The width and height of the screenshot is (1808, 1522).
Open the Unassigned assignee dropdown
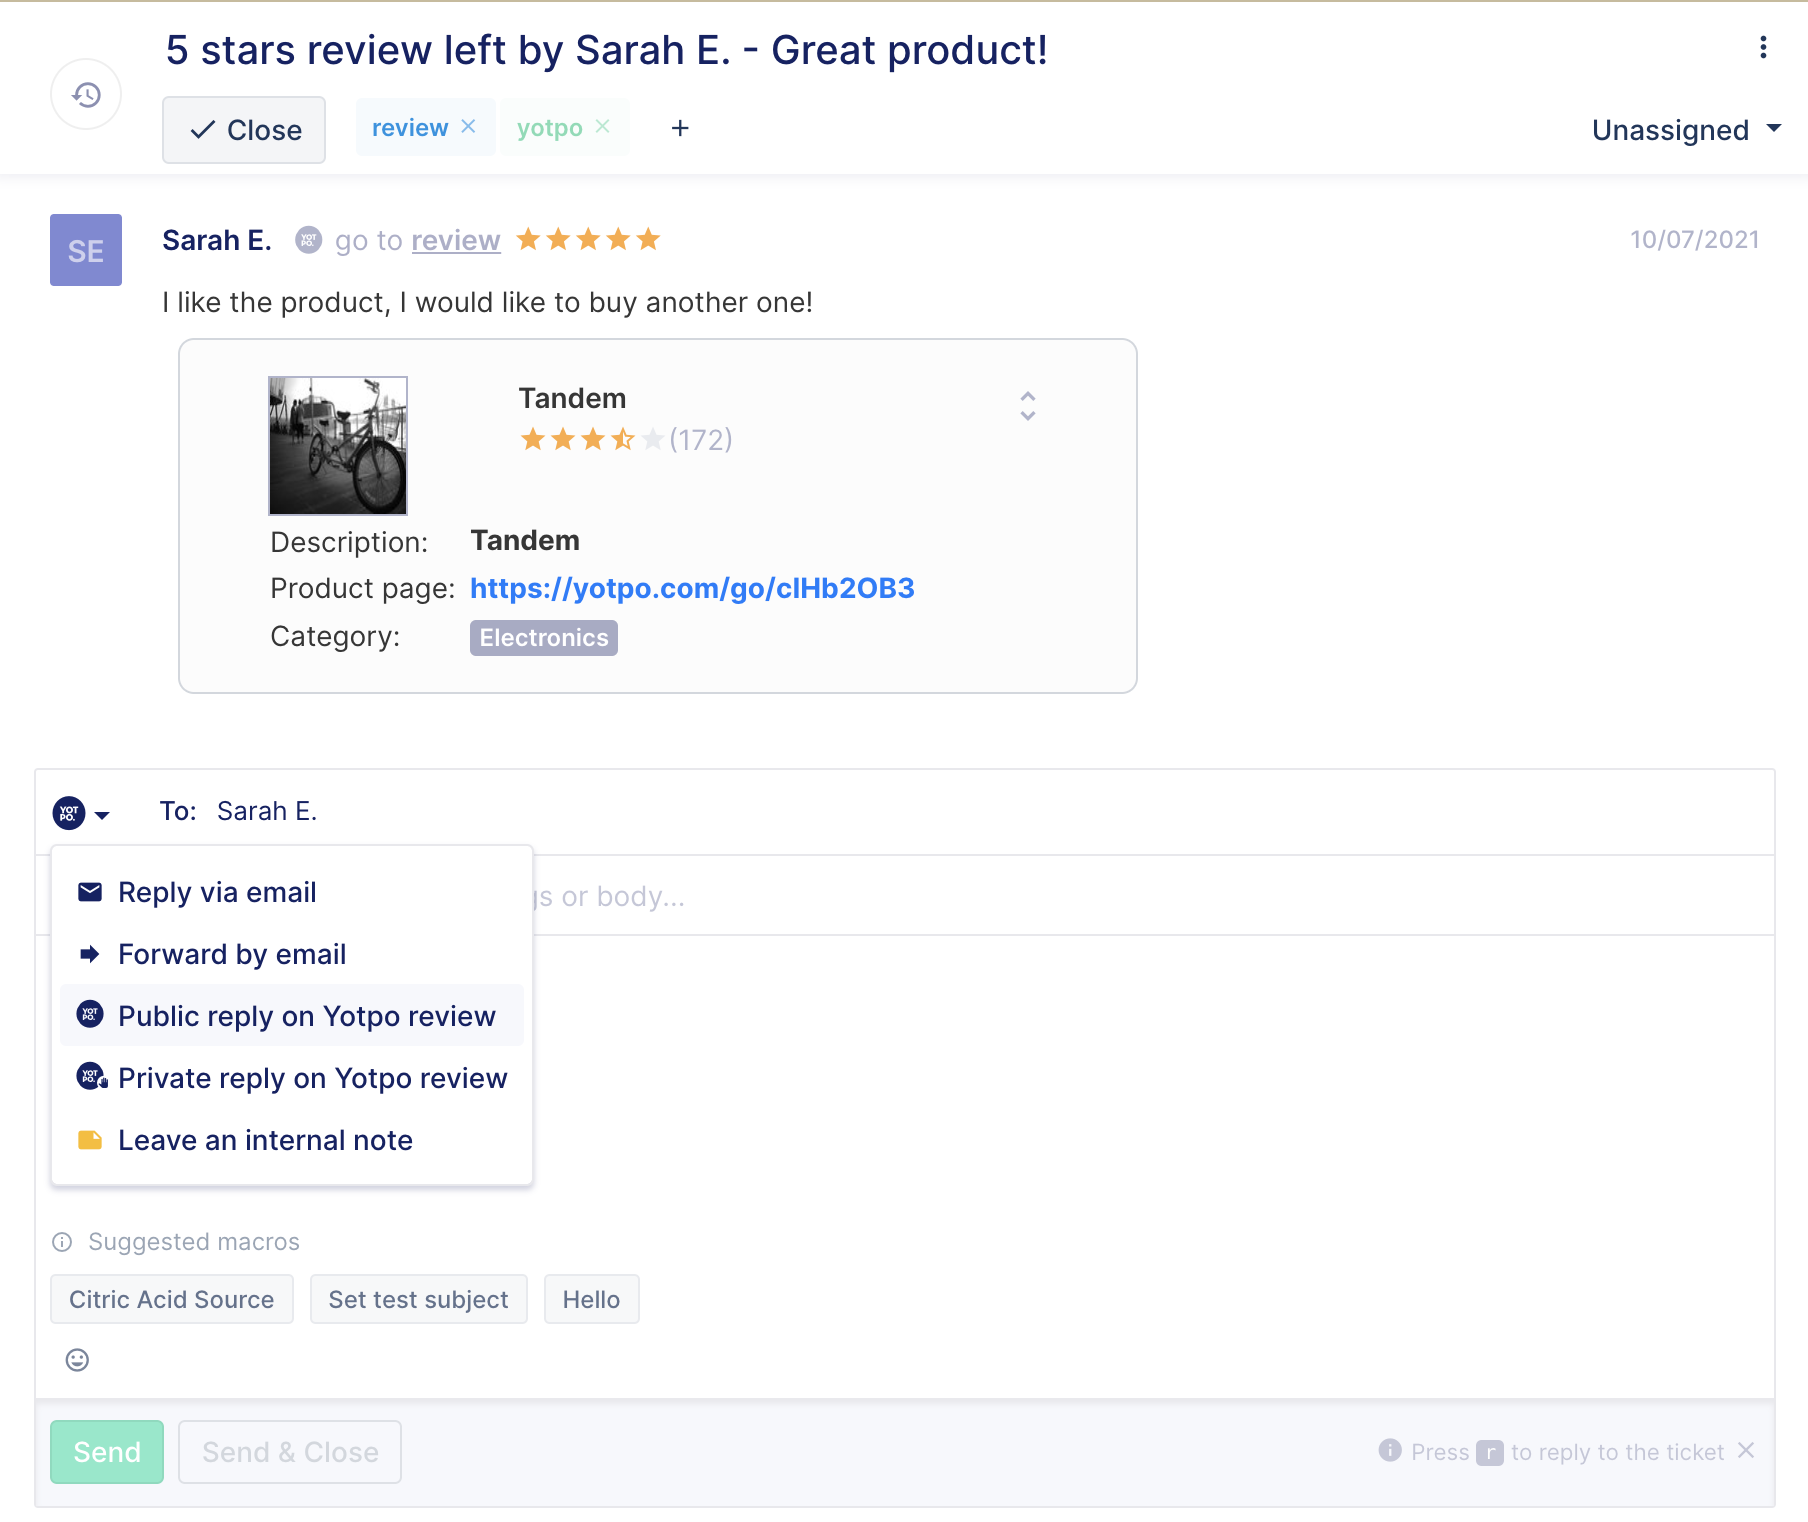(1686, 130)
